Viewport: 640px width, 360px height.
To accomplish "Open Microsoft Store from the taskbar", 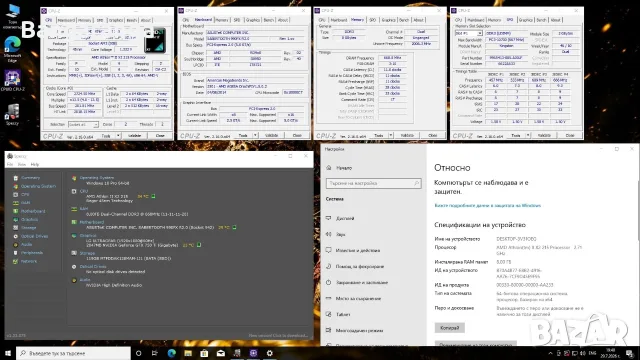I will pos(204,353).
